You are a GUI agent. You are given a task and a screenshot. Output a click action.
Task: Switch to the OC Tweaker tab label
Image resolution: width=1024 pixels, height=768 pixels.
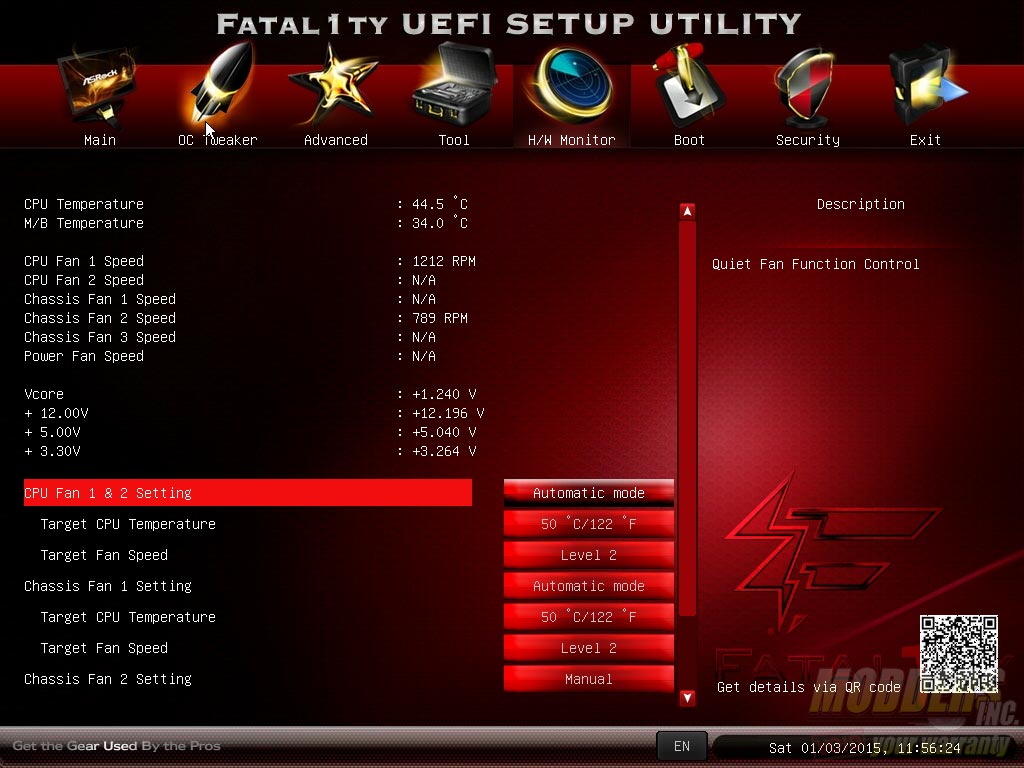pos(217,140)
